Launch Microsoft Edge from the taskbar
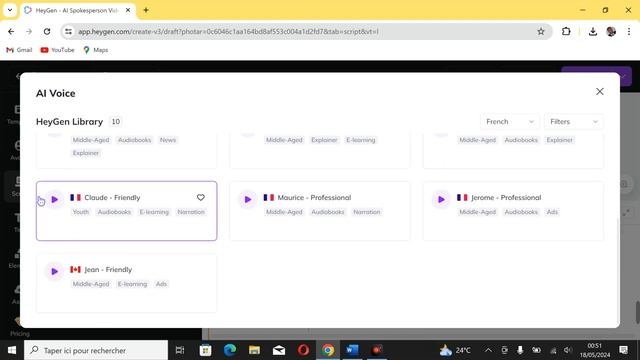This screenshot has height=360, width=640. click(x=230, y=350)
